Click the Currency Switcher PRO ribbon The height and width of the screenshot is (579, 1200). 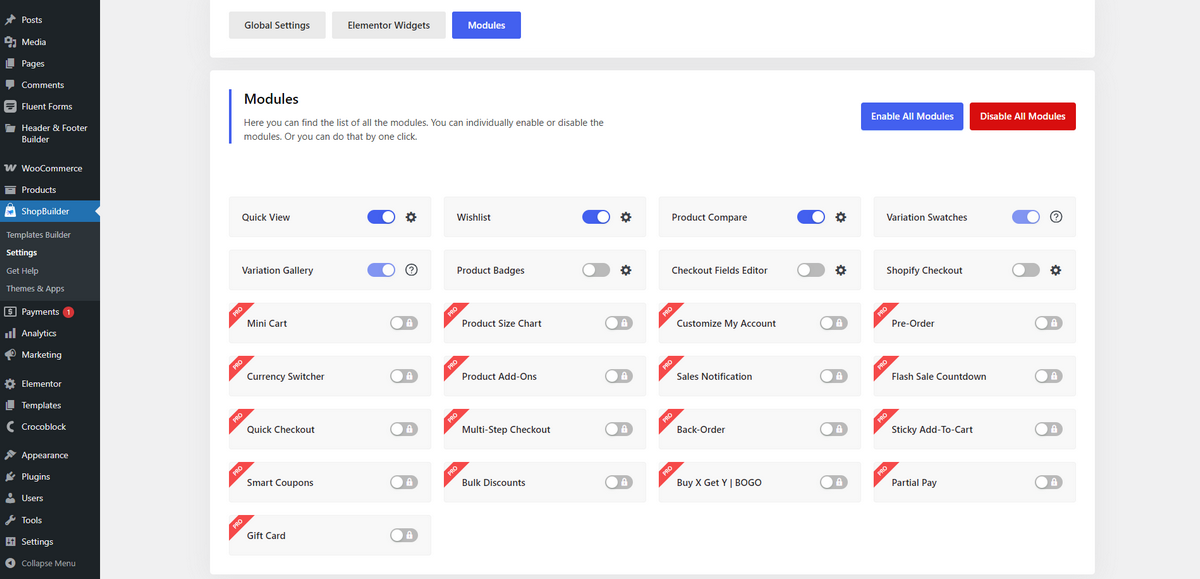tap(239, 367)
